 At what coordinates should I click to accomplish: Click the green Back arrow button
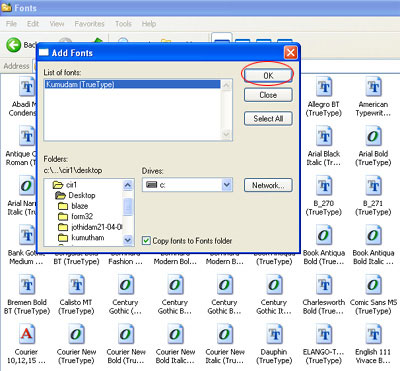pyautogui.click(x=14, y=45)
